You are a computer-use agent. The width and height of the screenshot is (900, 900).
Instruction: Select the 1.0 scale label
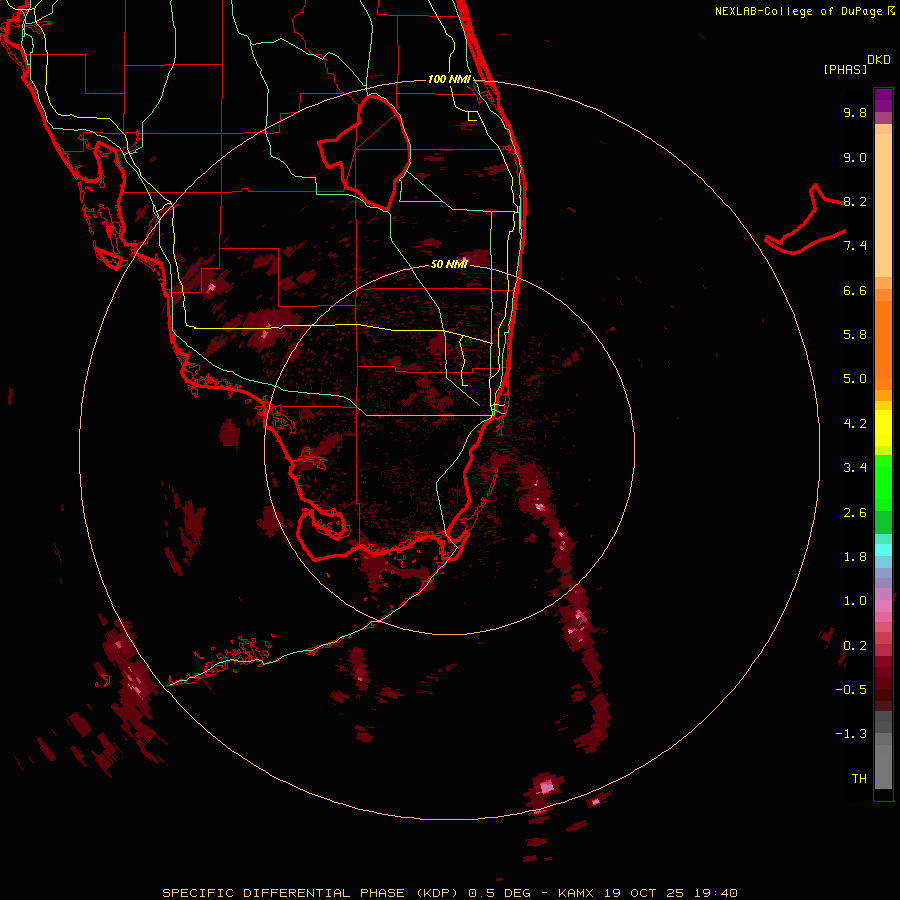pos(855,601)
